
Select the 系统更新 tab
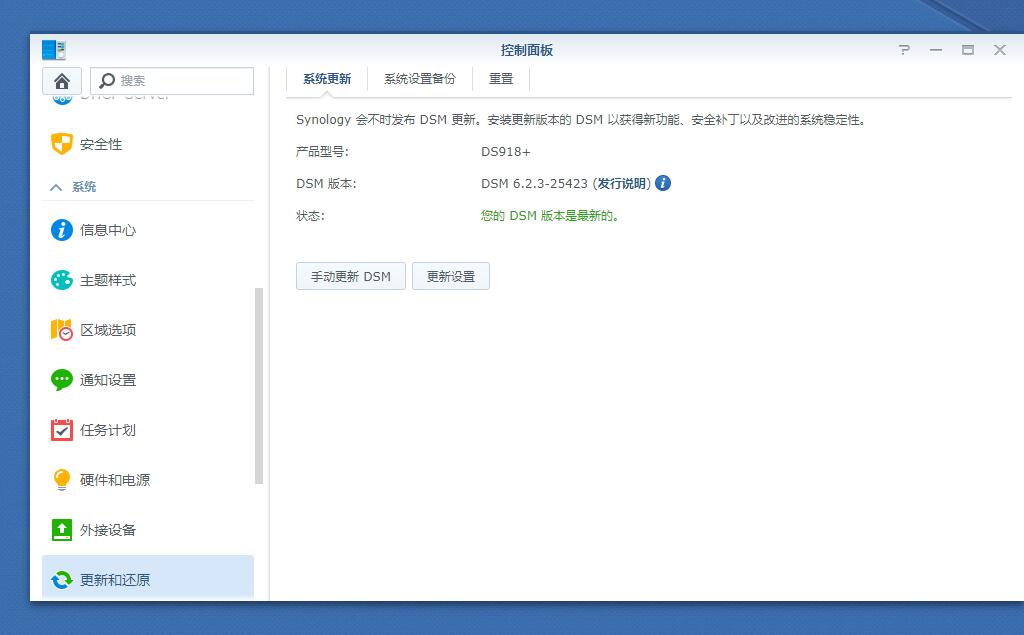coord(327,79)
